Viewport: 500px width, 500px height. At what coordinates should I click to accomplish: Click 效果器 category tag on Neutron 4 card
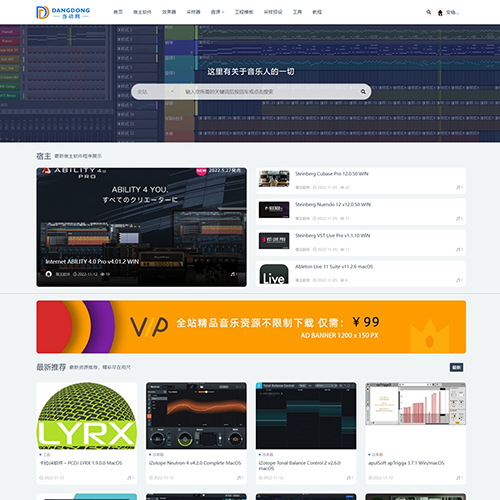[x=158, y=455]
